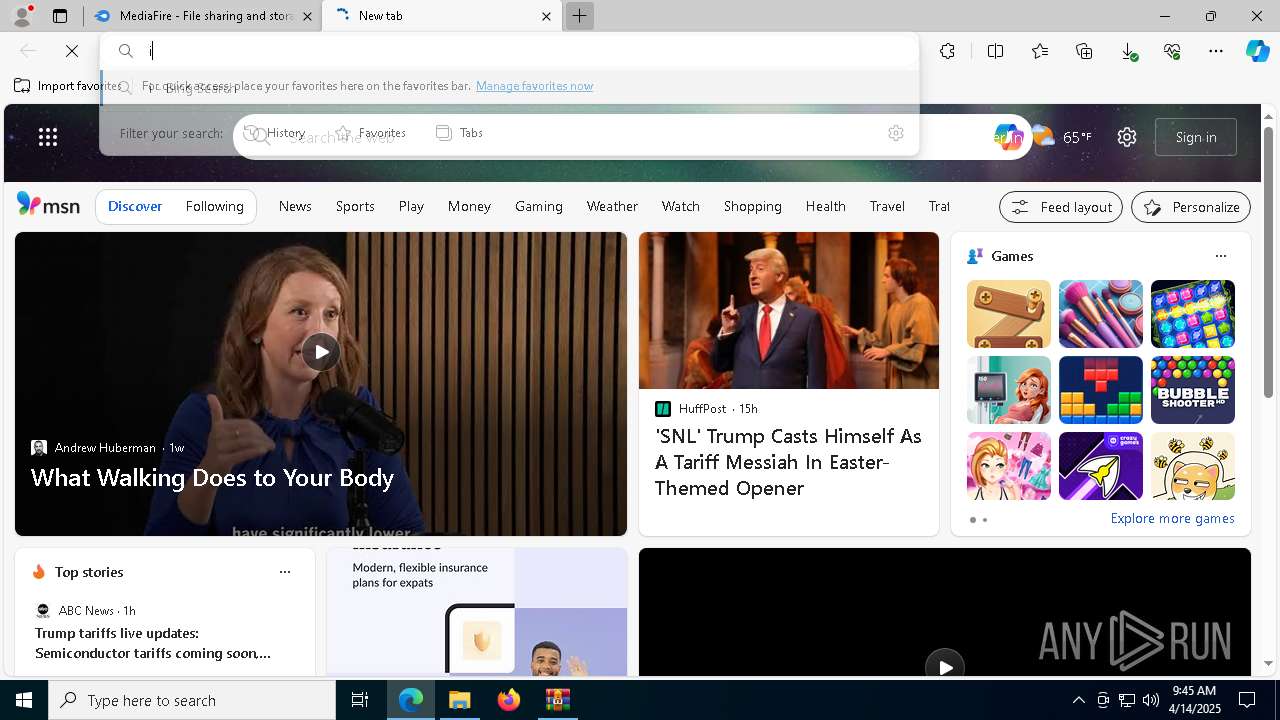This screenshot has width=1280, height=720.
Task: Toggle split screen view
Action: [995, 51]
